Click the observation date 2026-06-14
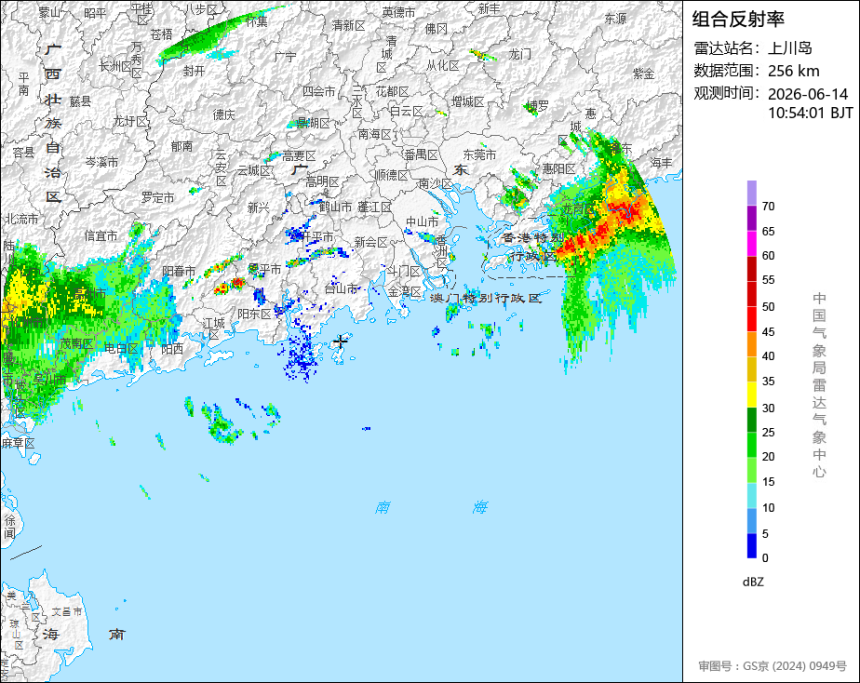The height and width of the screenshot is (683, 860). tap(807, 94)
